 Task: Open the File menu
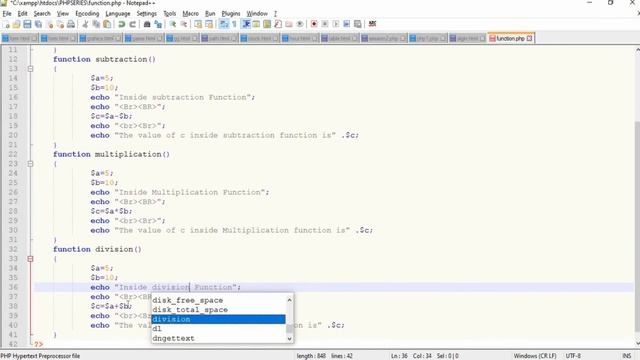pyautogui.click(x=7, y=13)
